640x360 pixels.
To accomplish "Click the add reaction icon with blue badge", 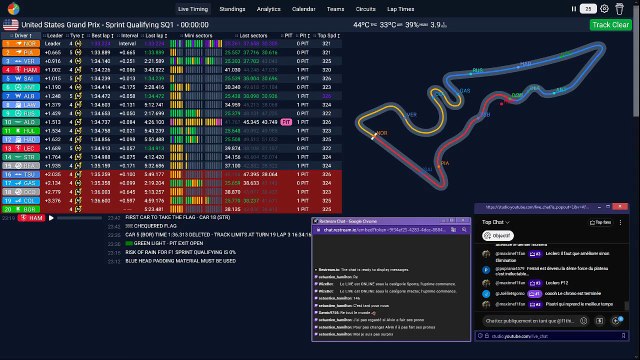I will coord(616,321).
